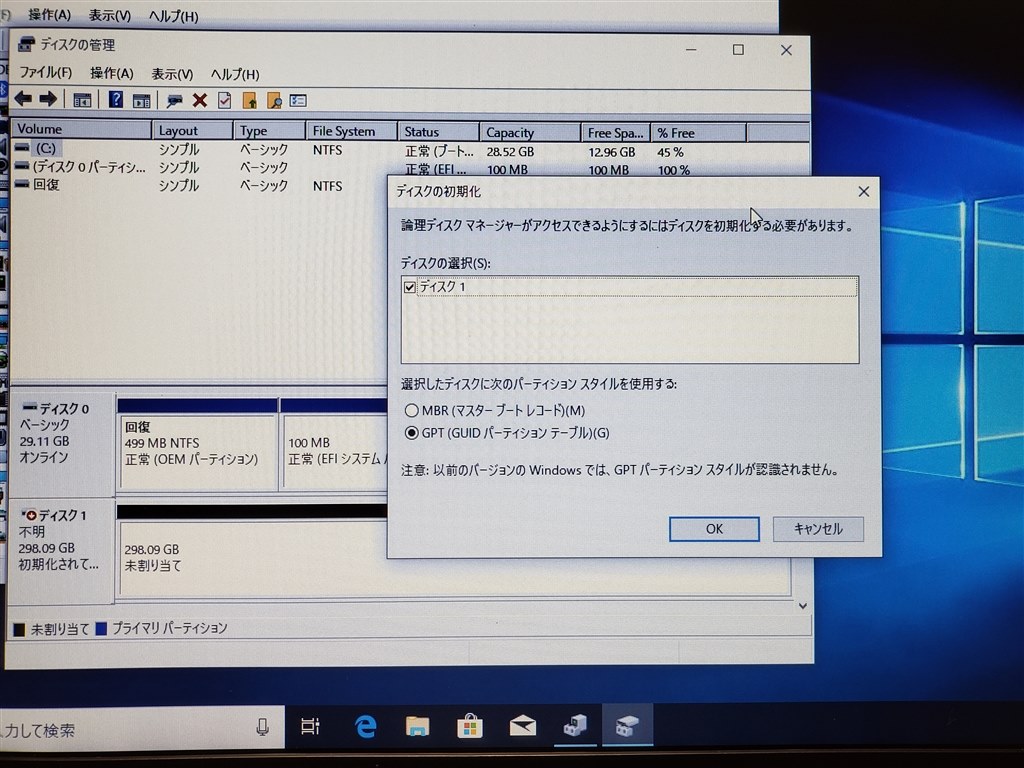Confirm disk initialization with OK

714,529
